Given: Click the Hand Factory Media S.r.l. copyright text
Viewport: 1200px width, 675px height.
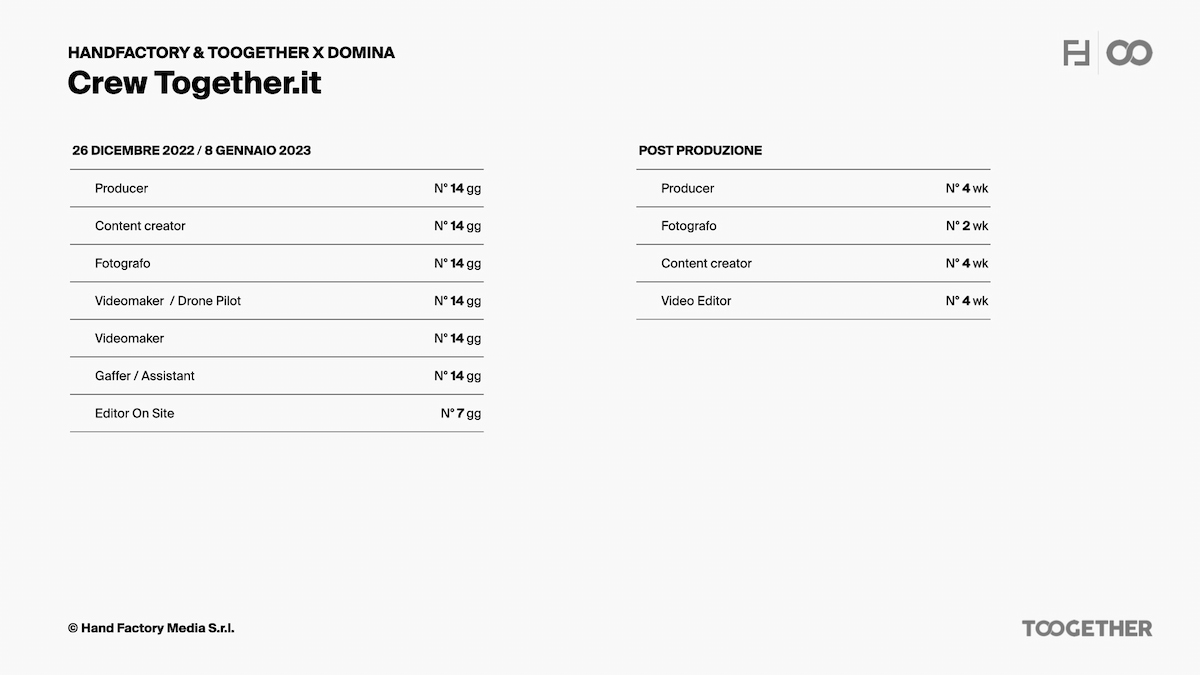Looking at the screenshot, I should tap(151, 628).
